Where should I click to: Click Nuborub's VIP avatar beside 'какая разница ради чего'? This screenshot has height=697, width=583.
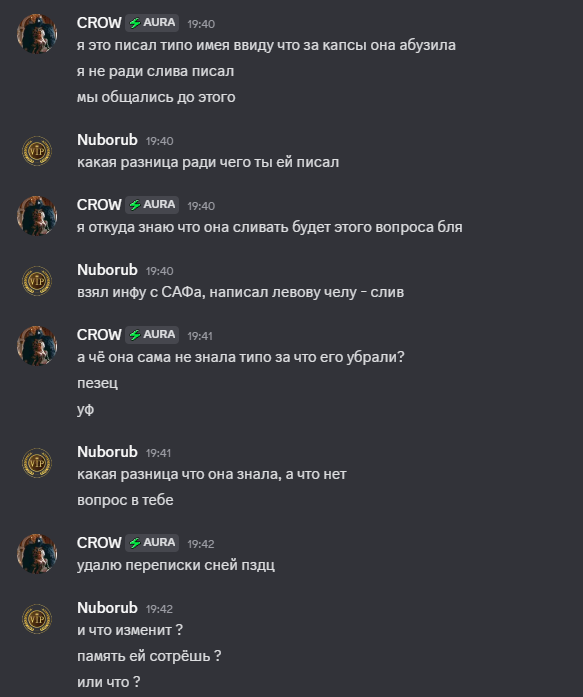(x=37, y=151)
